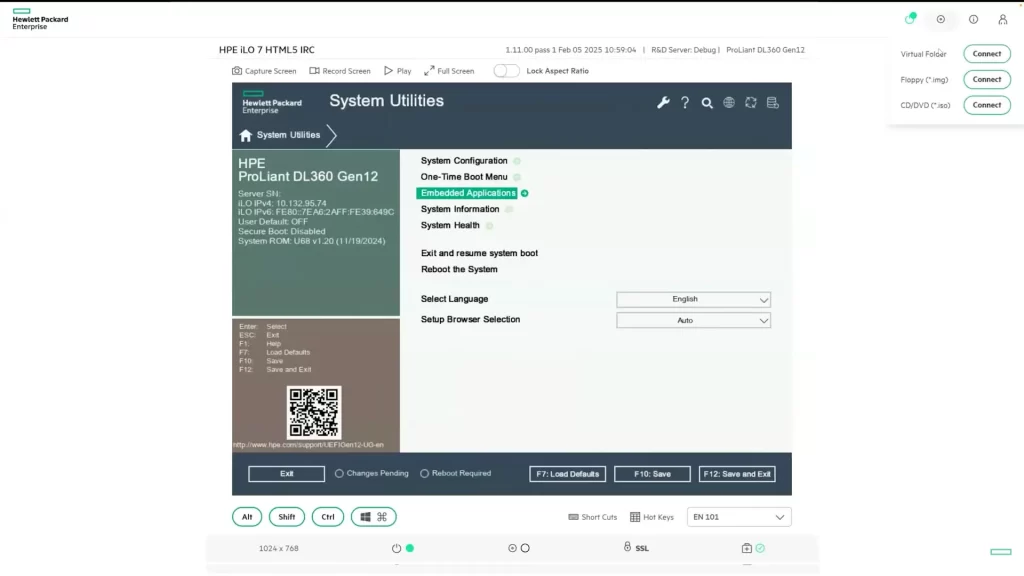This screenshot has width=1024, height=576.
Task: Open One-Time Boot Menu
Action: (x=464, y=177)
